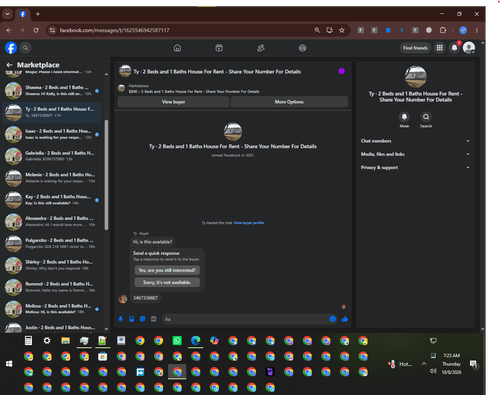Viewport: 500px width, 395px height.
Task: Open Settings gear in the taskbar
Action: [47, 340]
